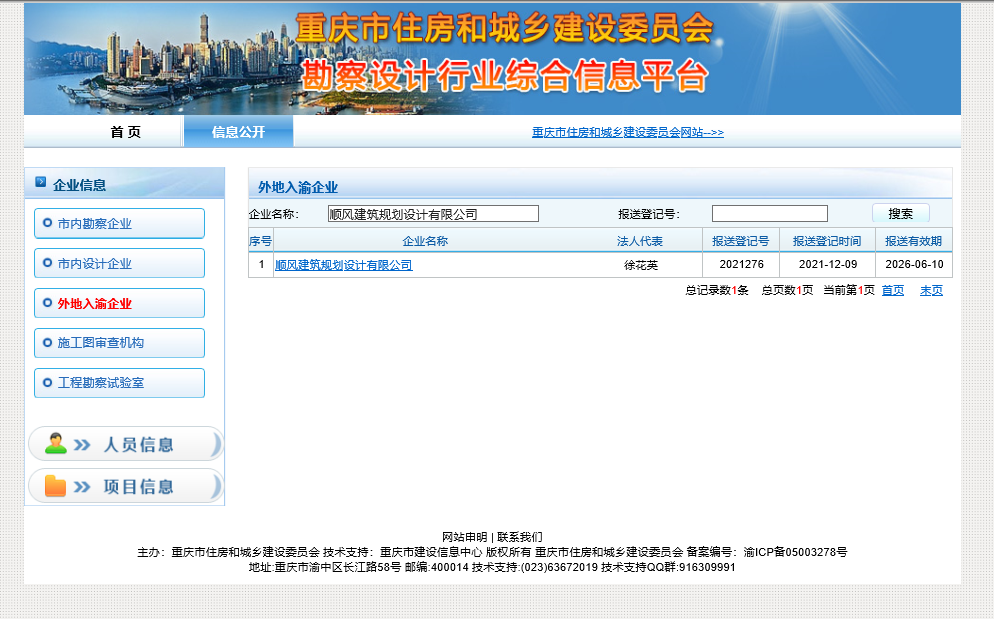Click the orange folder icon for 项目信息
The width and height of the screenshot is (994, 619).
[55, 486]
